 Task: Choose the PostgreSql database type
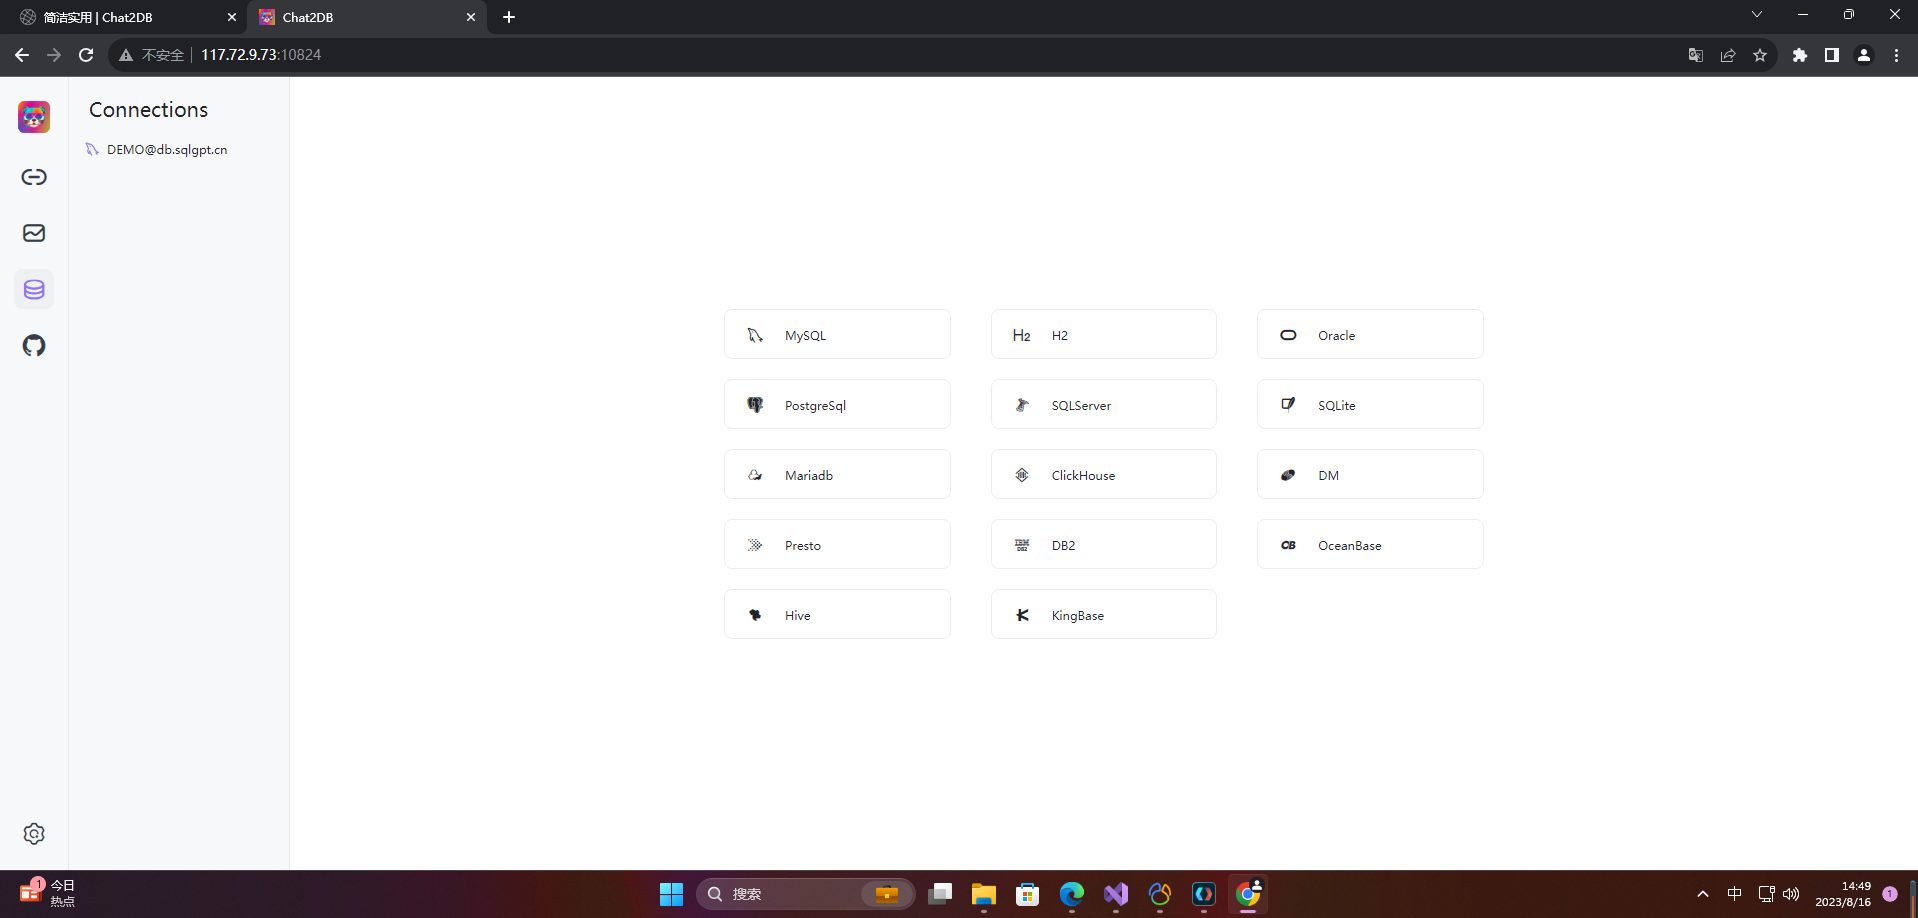(837, 405)
